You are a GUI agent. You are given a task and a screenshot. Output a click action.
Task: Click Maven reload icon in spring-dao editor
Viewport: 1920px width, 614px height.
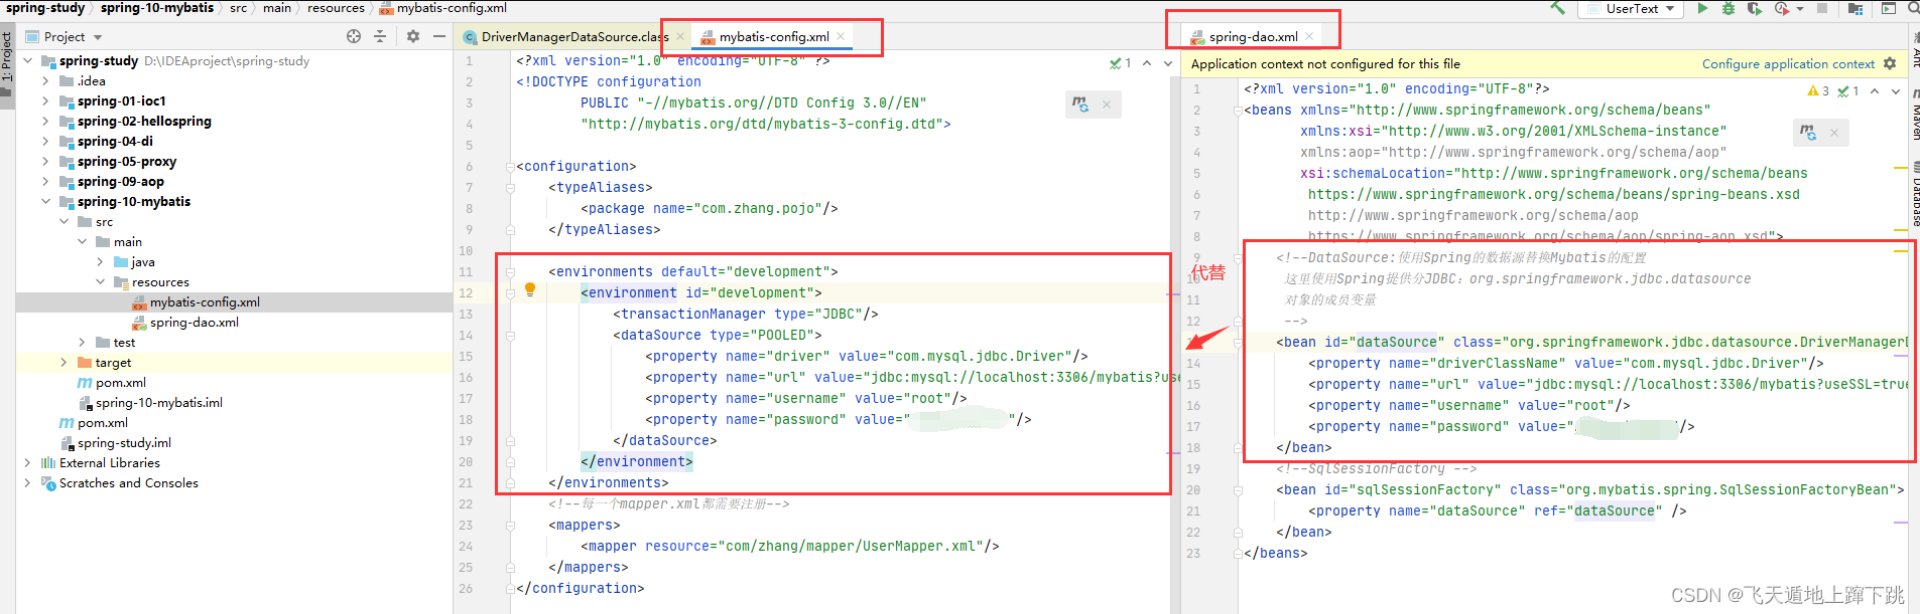click(x=1808, y=132)
